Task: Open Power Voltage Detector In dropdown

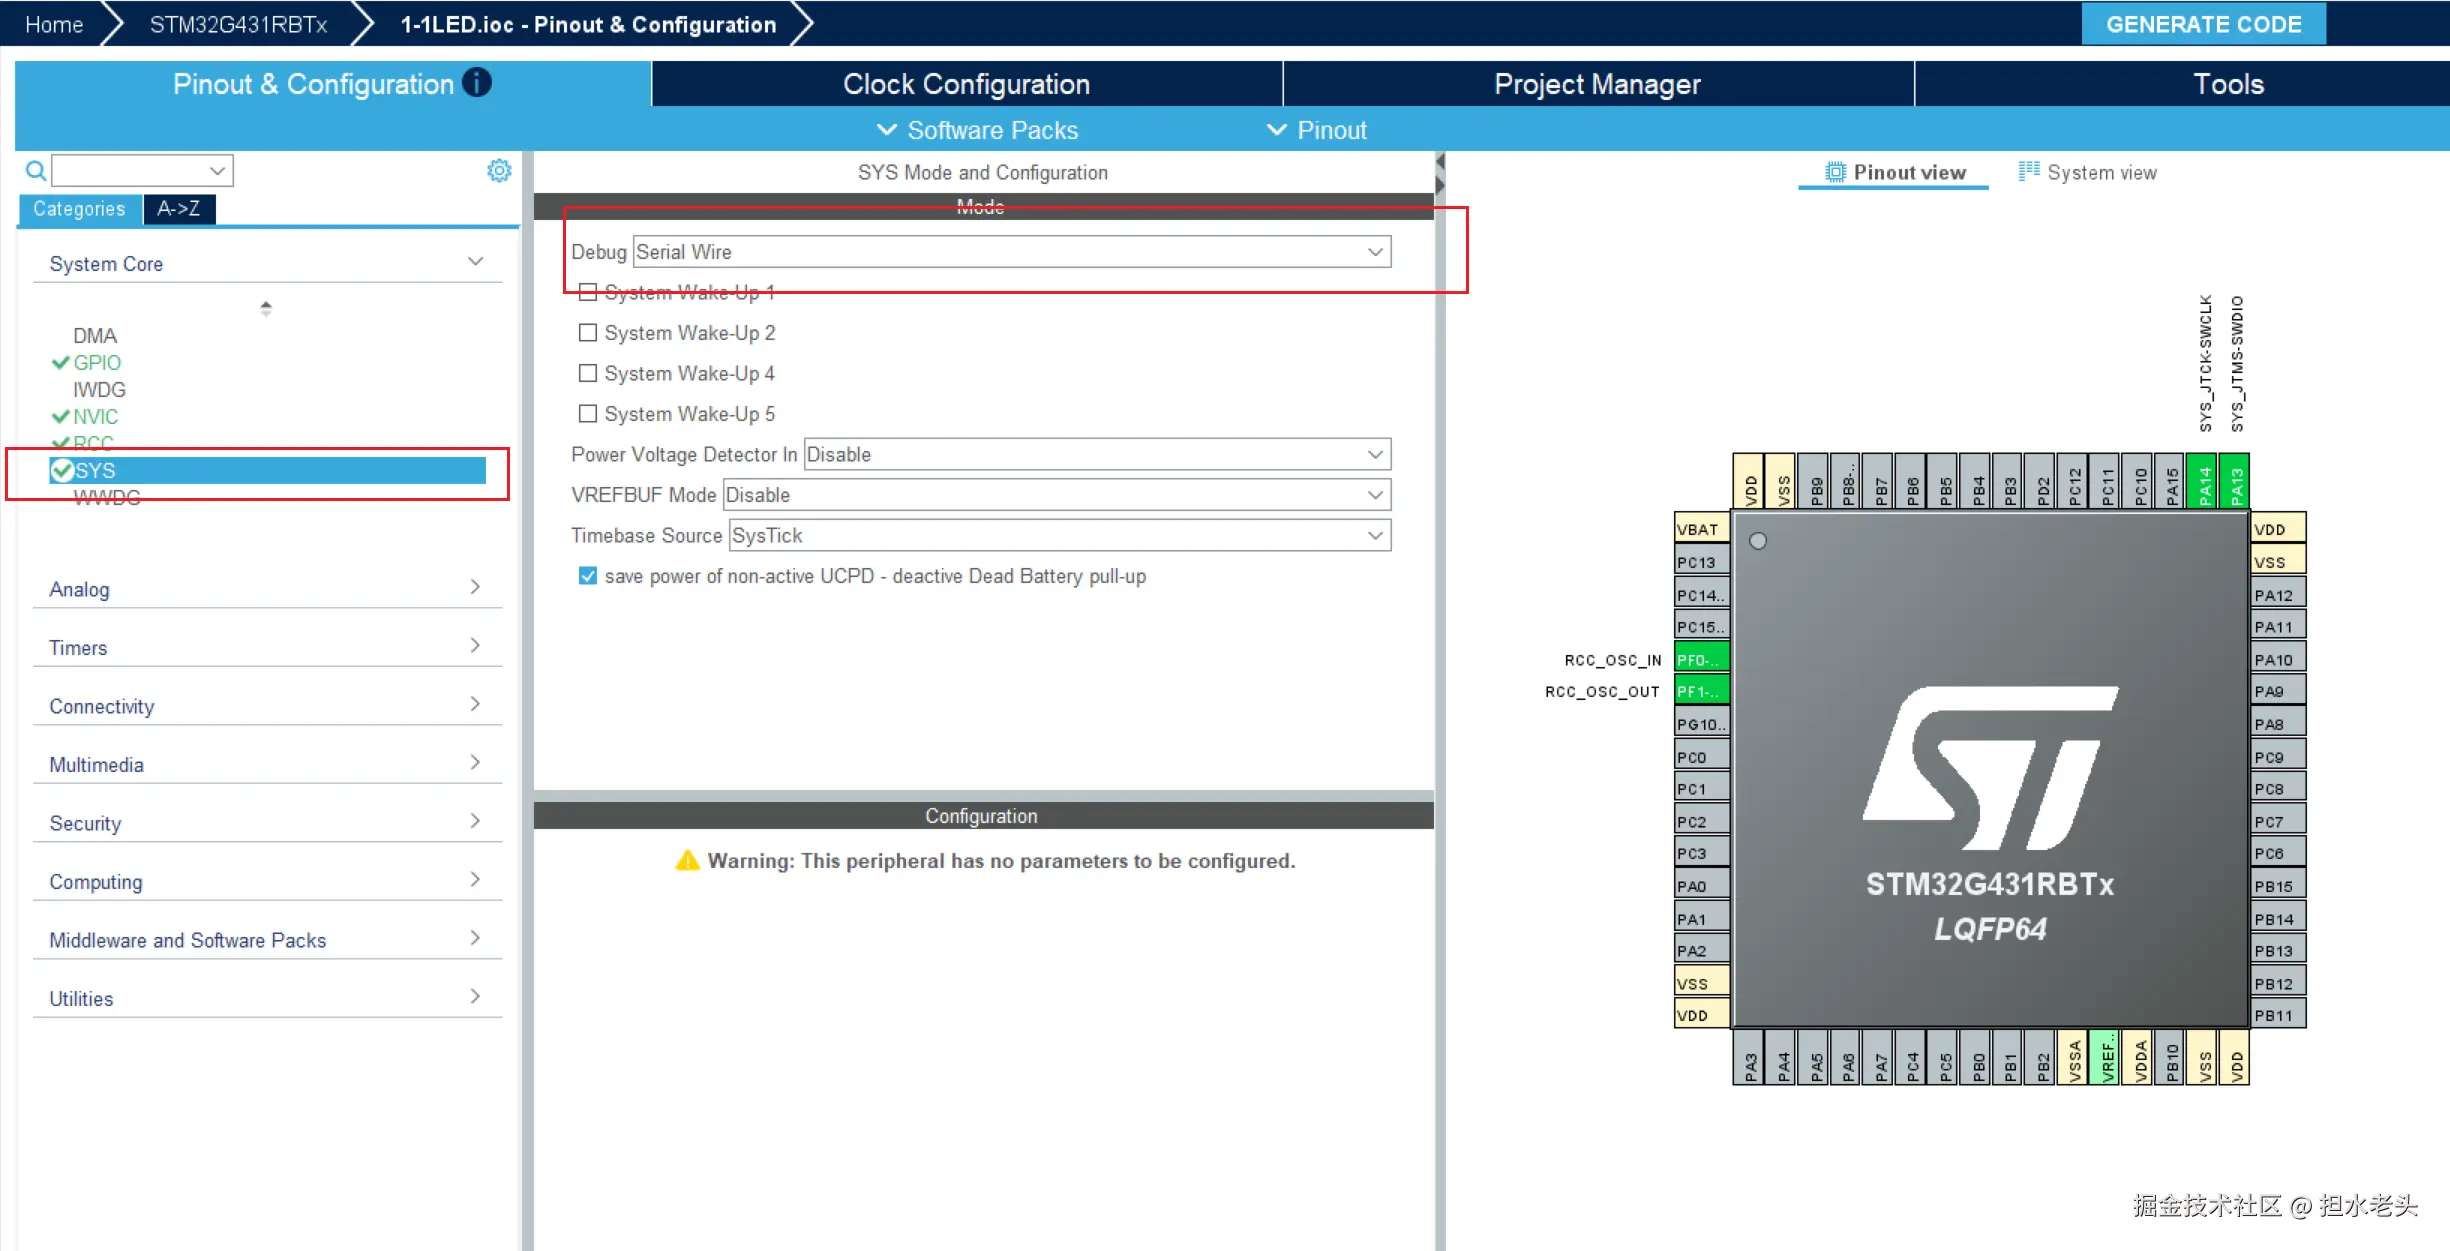Action: coord(1097,454)
